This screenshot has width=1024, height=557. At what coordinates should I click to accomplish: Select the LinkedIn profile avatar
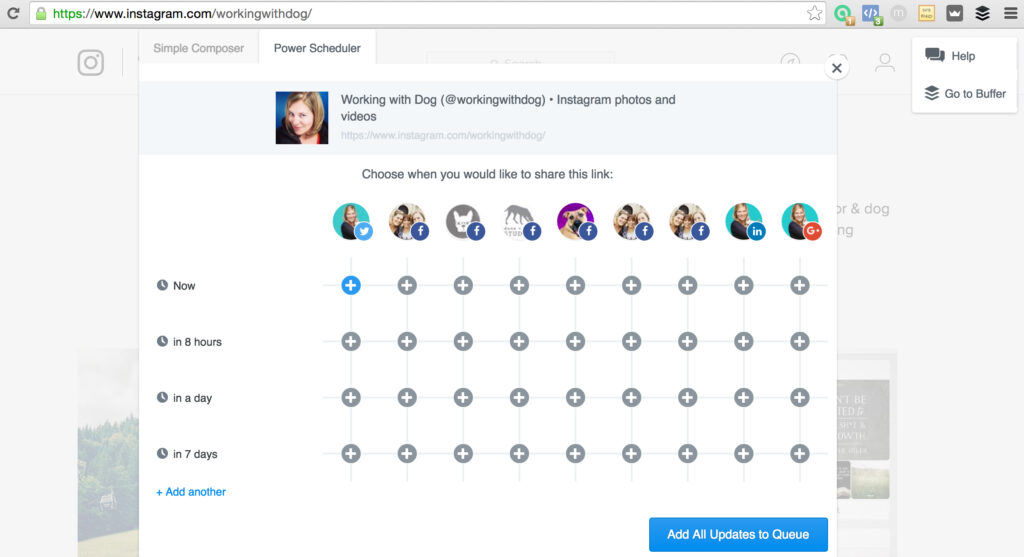(744, 221)
